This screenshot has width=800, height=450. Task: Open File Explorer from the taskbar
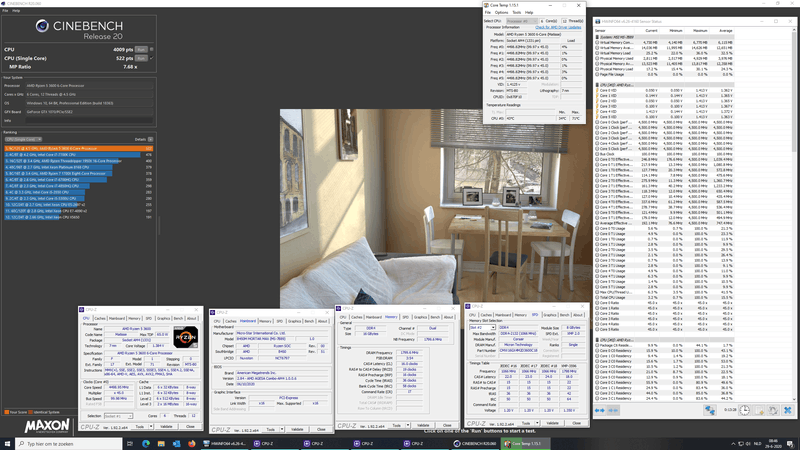(x=161, y=444)
